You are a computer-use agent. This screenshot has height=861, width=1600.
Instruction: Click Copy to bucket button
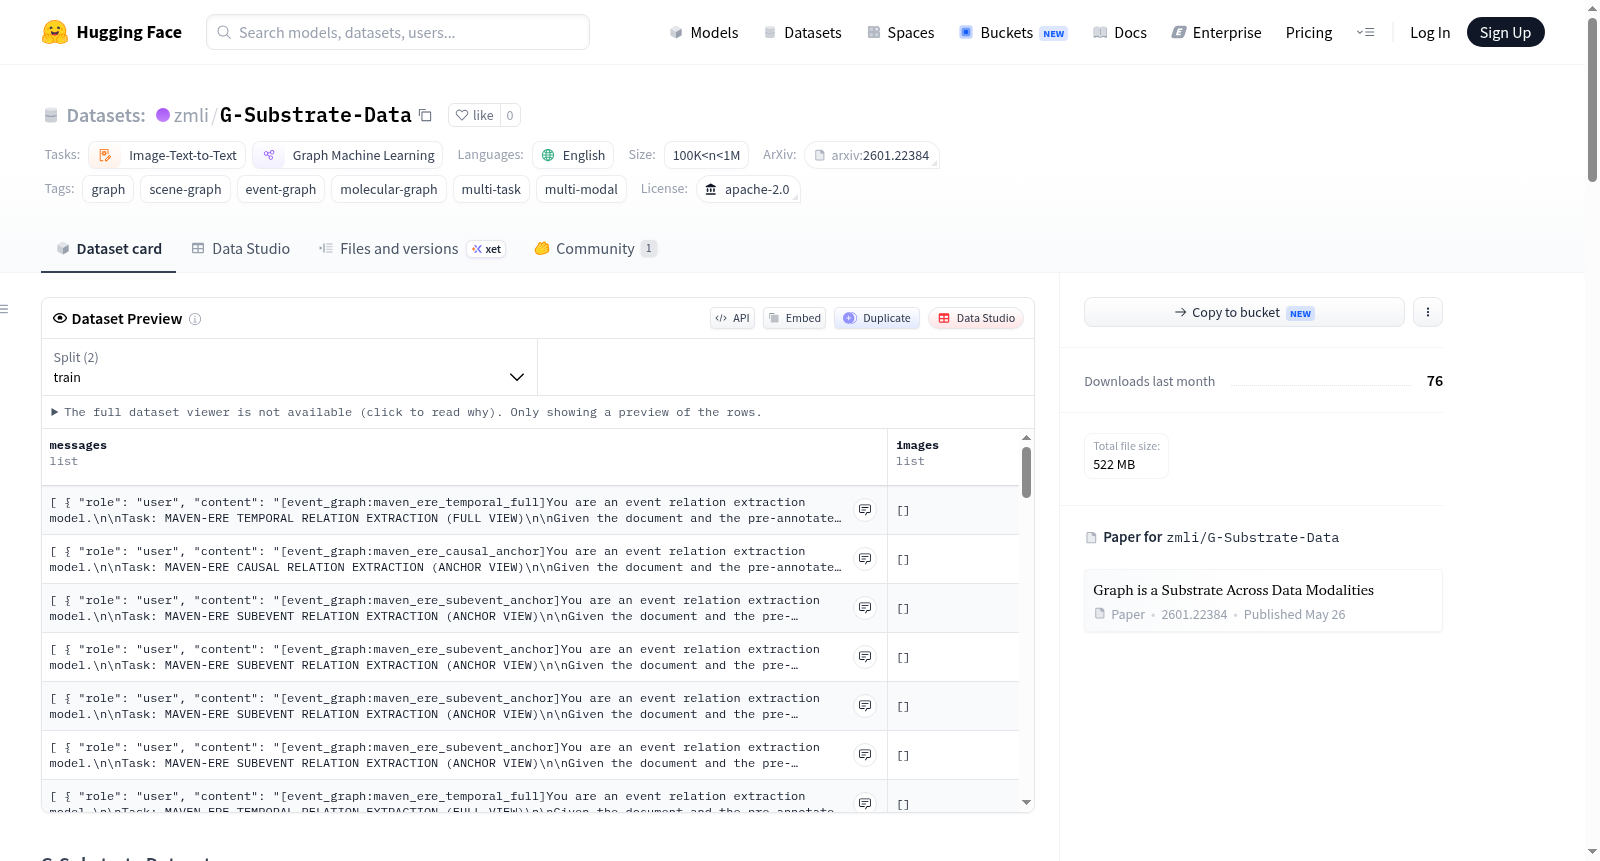click(x=1244, y=312)
